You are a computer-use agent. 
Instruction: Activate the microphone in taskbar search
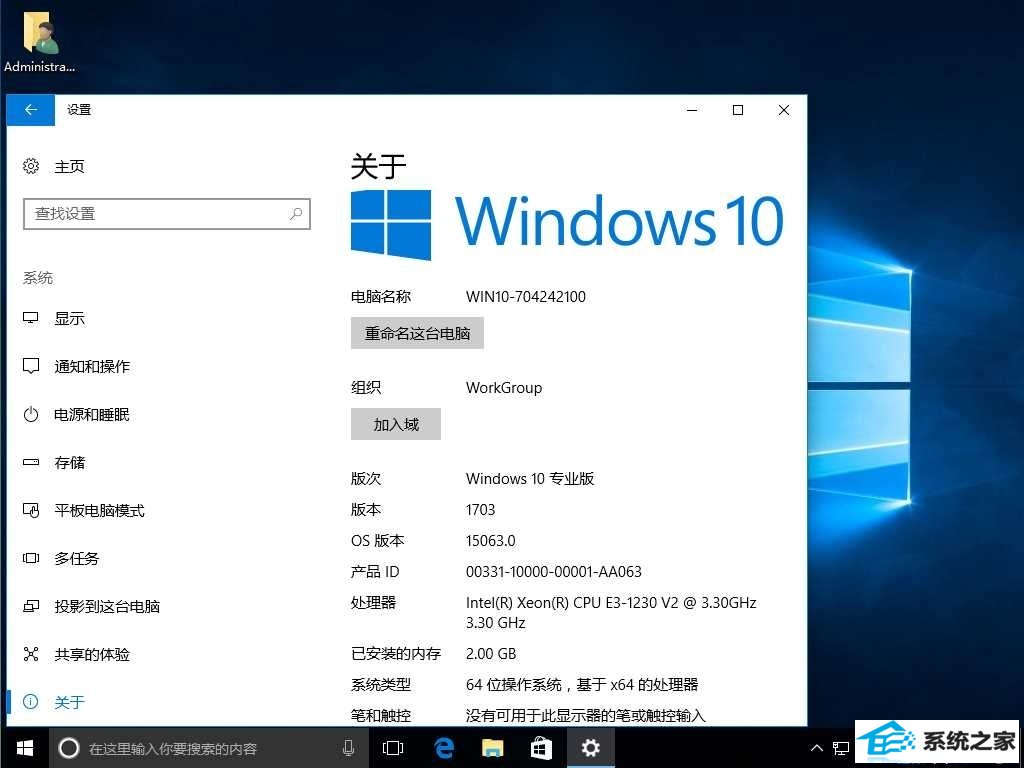coord(349,748)
